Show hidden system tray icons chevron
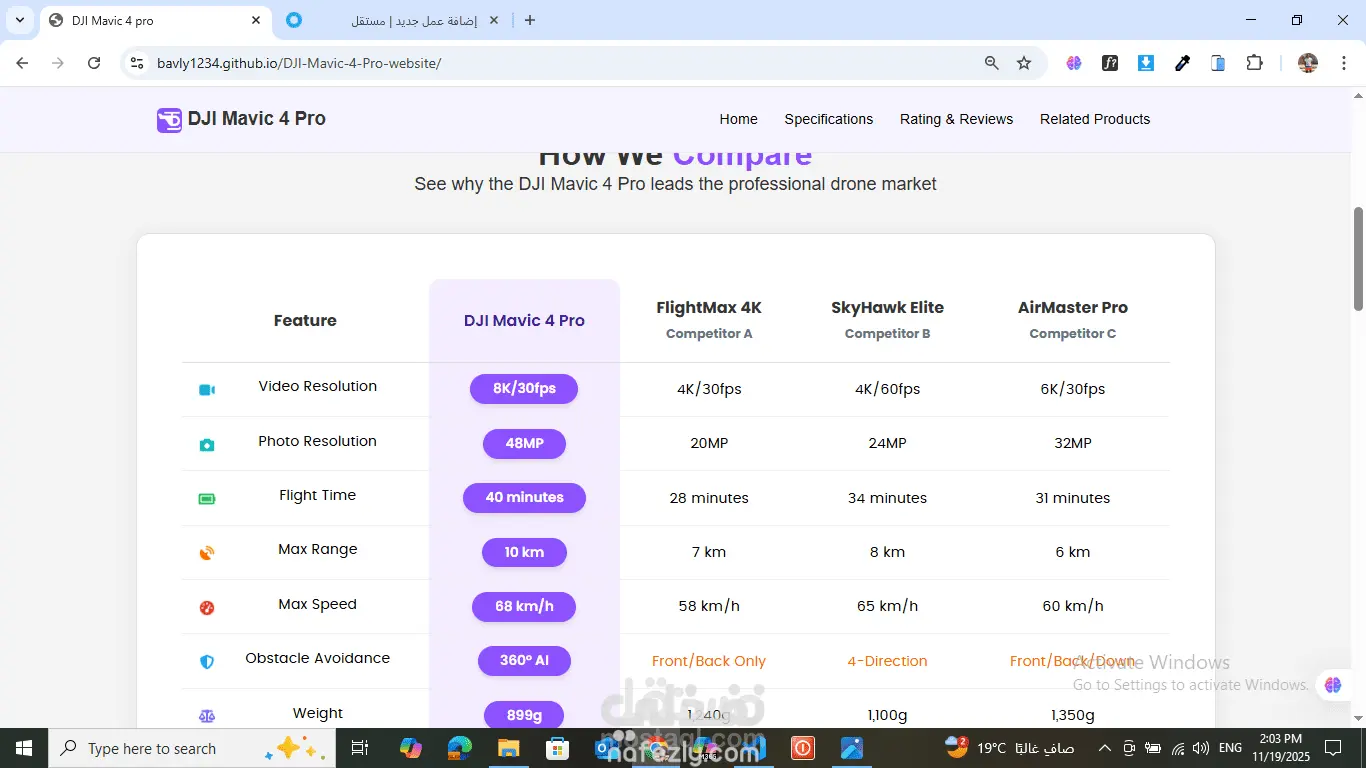The height and width of the screenshot is (768, 1366). tap(1105, 748)
